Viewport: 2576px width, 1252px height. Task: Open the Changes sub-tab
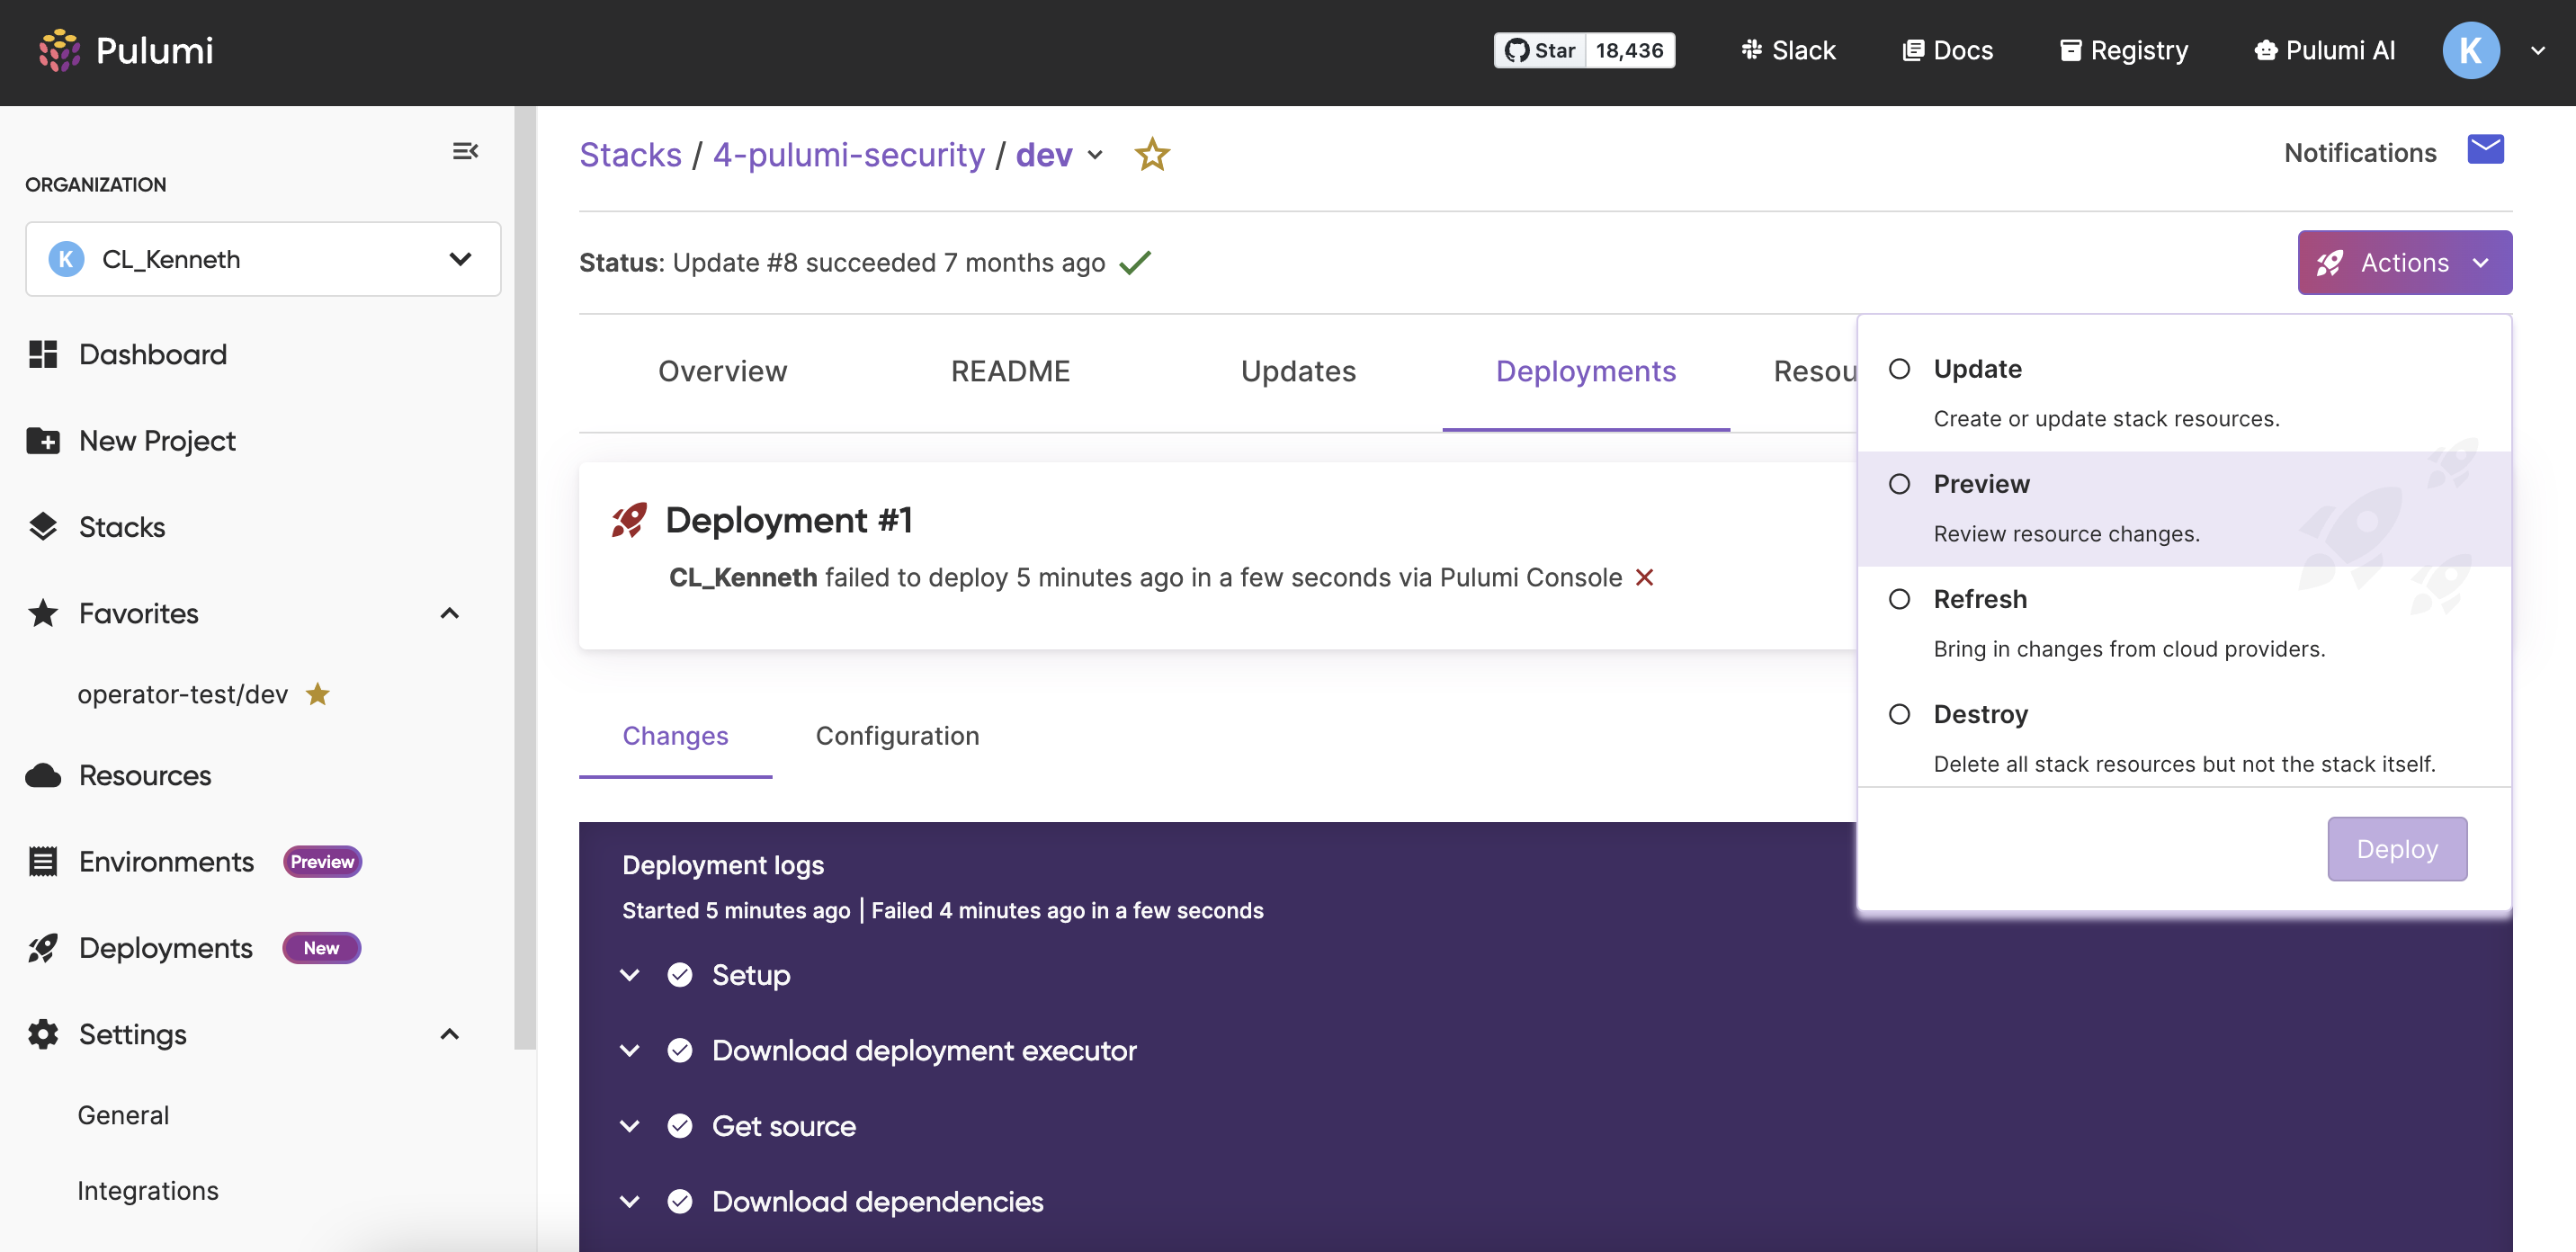tap(676, 736)
